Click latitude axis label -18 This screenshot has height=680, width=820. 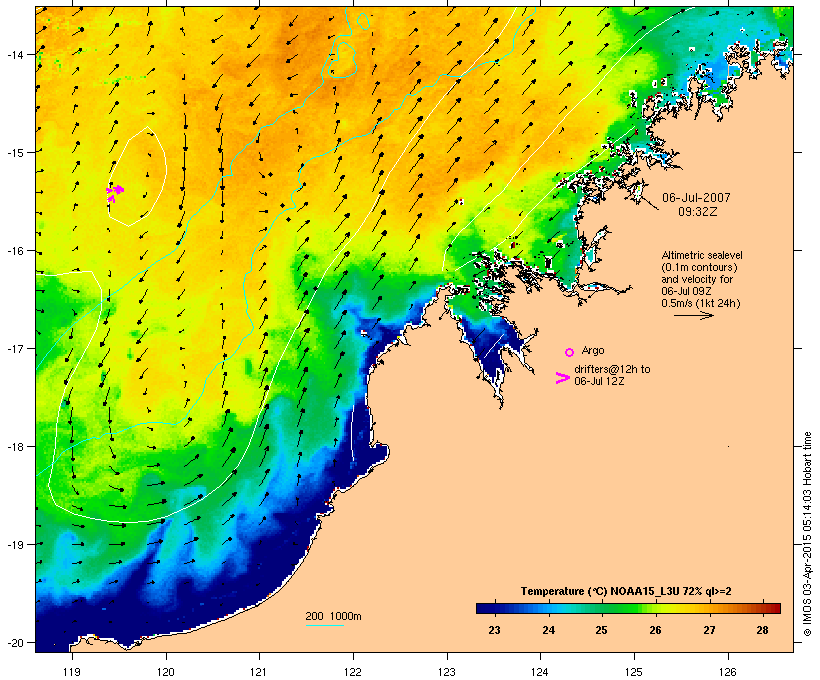(x=14, y=446)
